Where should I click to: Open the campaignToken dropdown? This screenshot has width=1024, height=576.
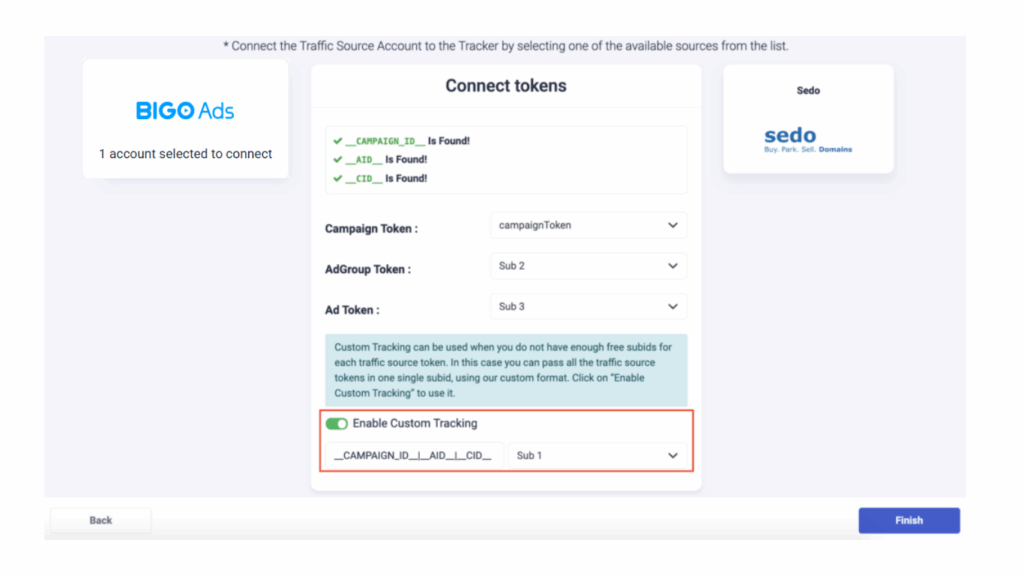[588, 225]
